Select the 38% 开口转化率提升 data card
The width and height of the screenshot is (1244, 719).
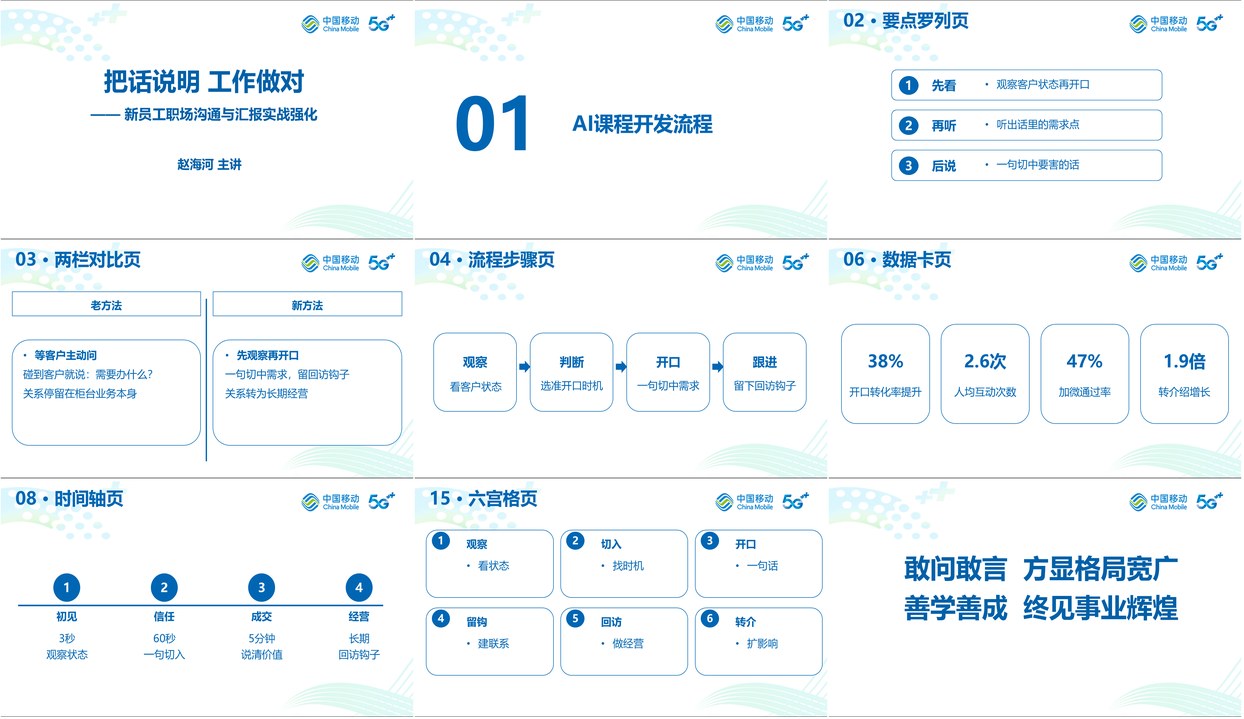[x=886, y=374]
